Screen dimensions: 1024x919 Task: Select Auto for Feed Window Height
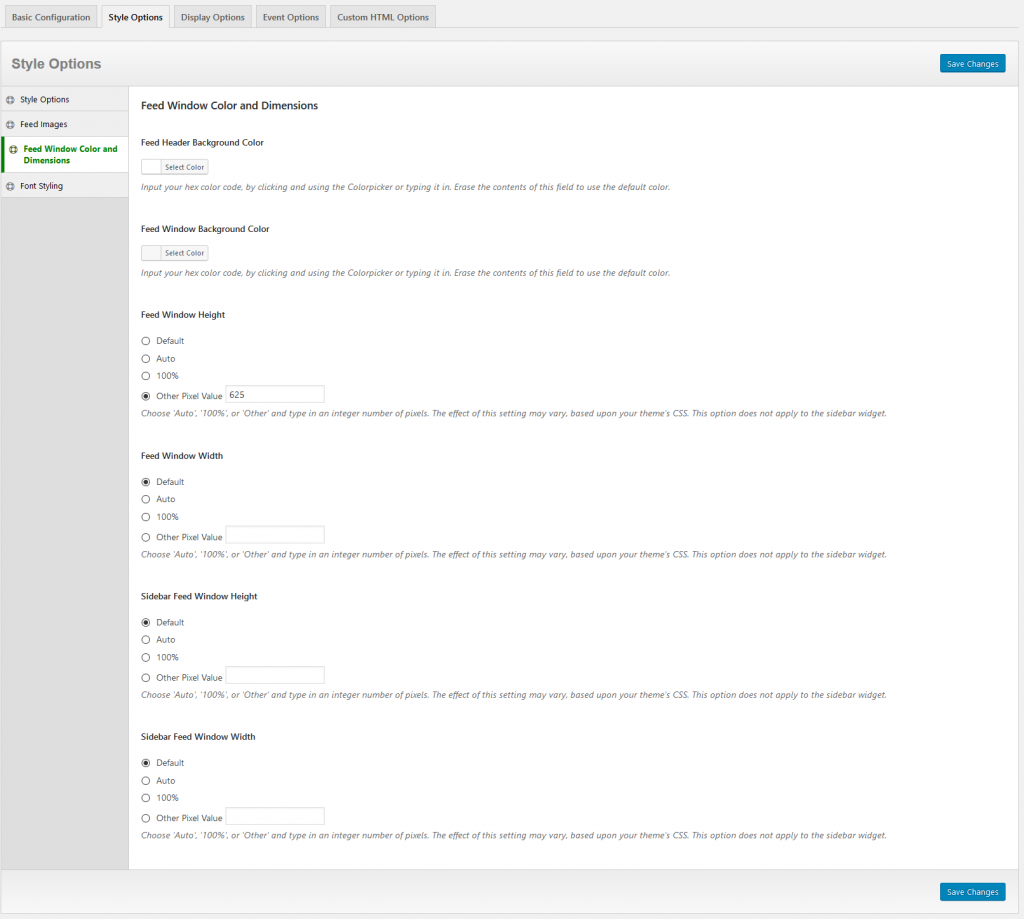tap(146, 359)
